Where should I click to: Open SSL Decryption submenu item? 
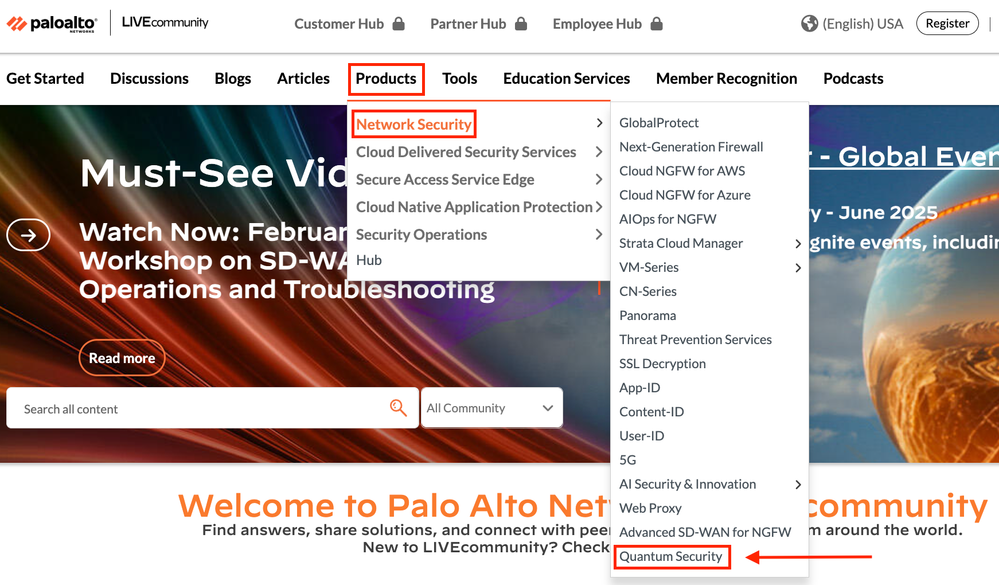[663, 364]
